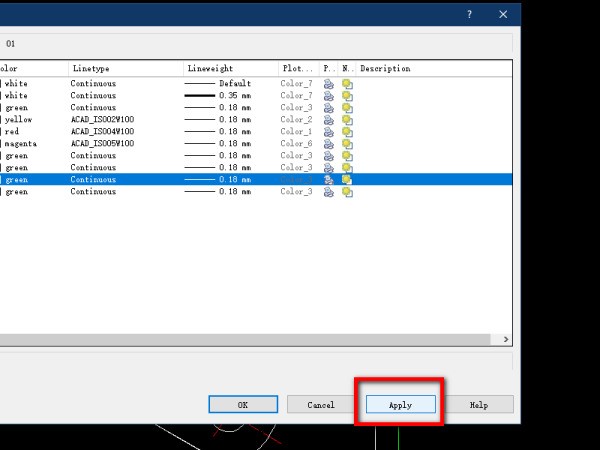Toggle plot printer icon in yellow layer row
Viewport: 600px width, 450px height.
click(328, 120)
